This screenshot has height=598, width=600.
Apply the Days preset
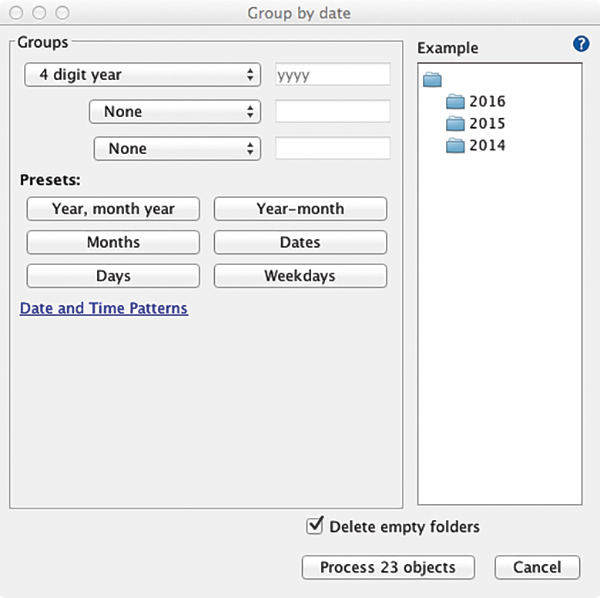point(113,275)
